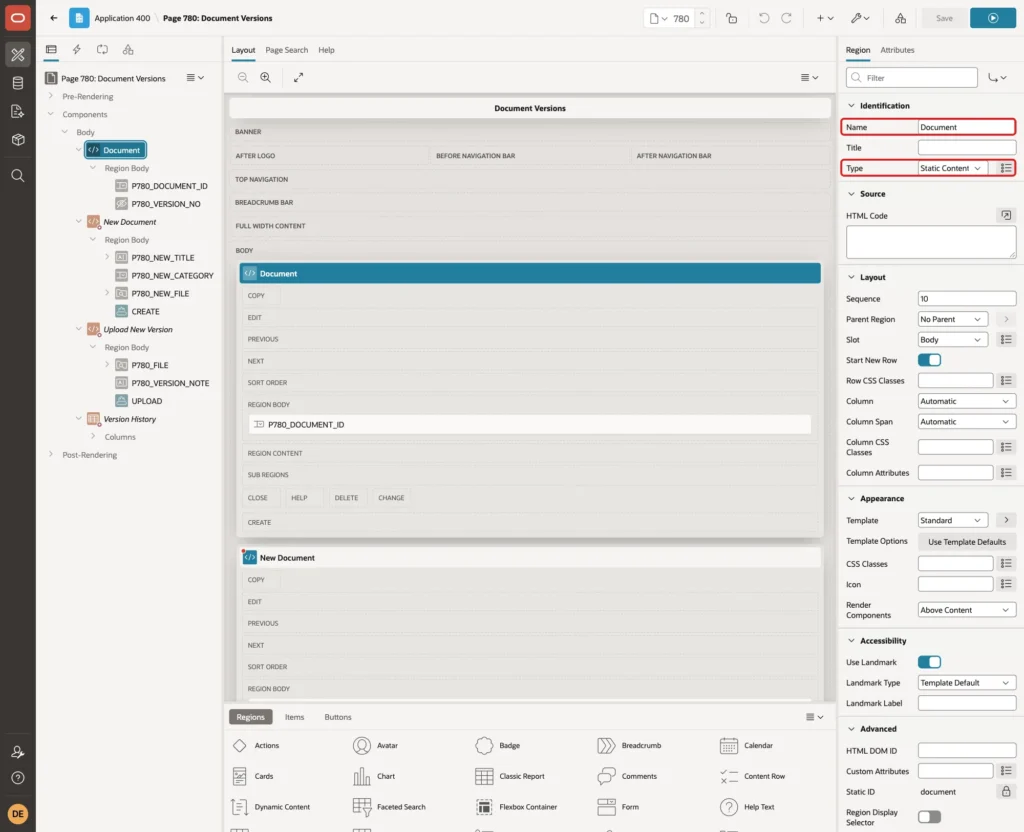Open Parent Region dropdown
The height and width of the screenshot is (832, 1024).
(x=952, y=319)
